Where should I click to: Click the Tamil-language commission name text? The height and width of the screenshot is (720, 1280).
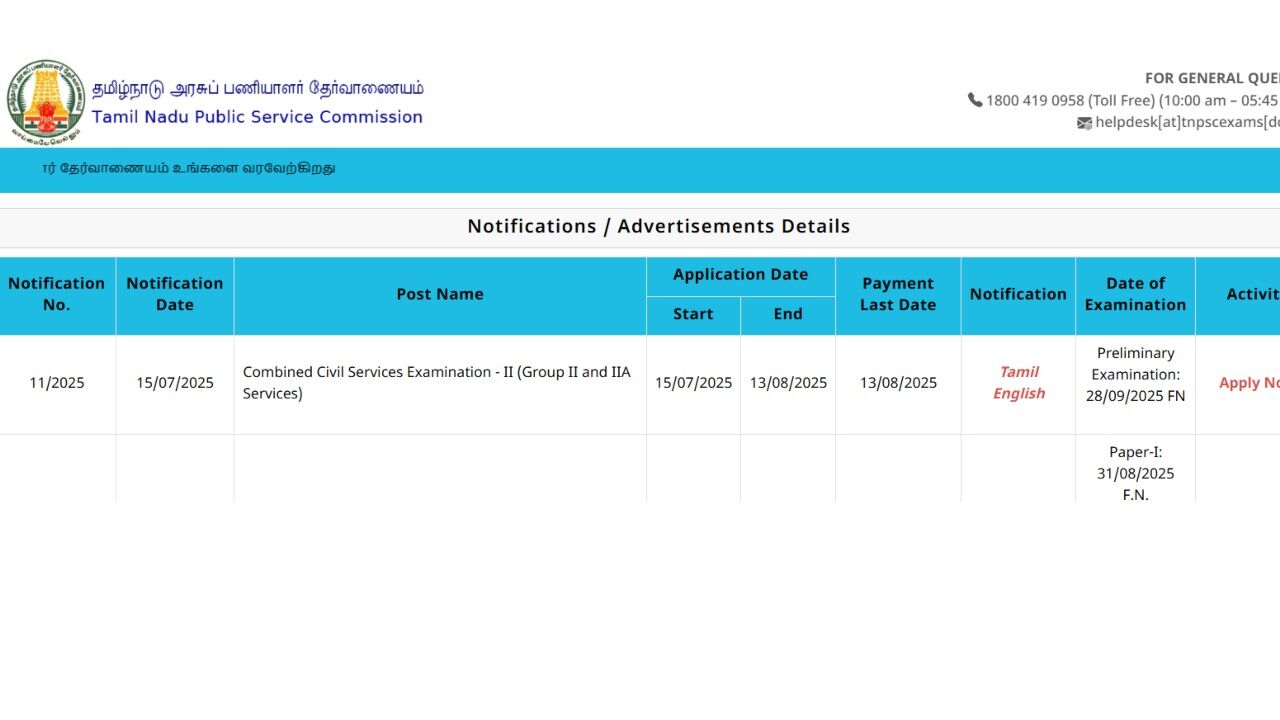click(x=257, y=88)
